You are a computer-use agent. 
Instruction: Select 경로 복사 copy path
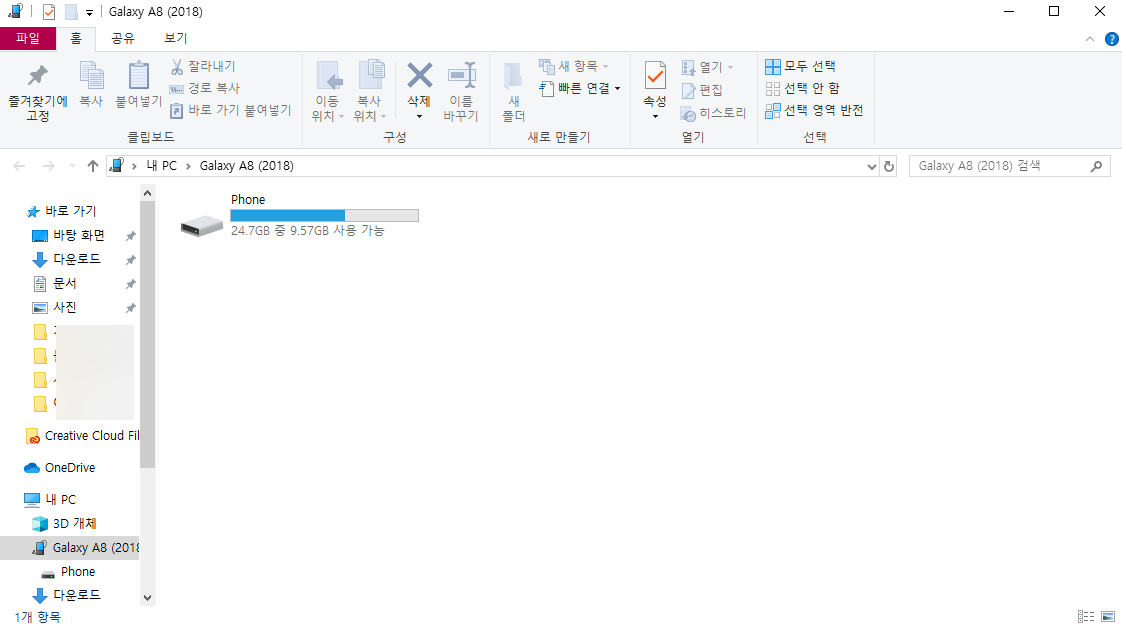point(205,88)
